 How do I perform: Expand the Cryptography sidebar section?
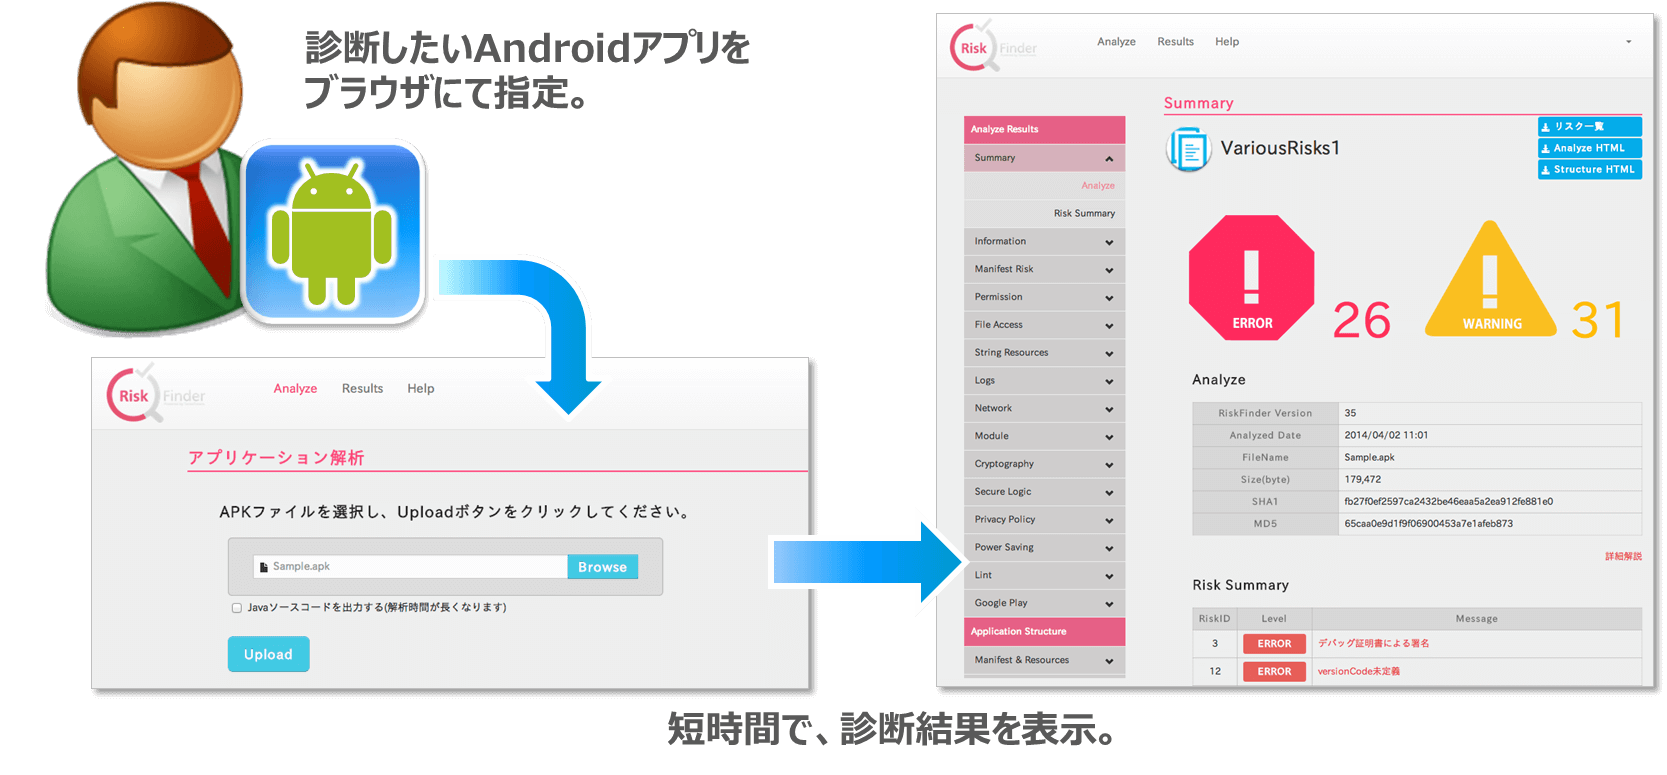1044,464
